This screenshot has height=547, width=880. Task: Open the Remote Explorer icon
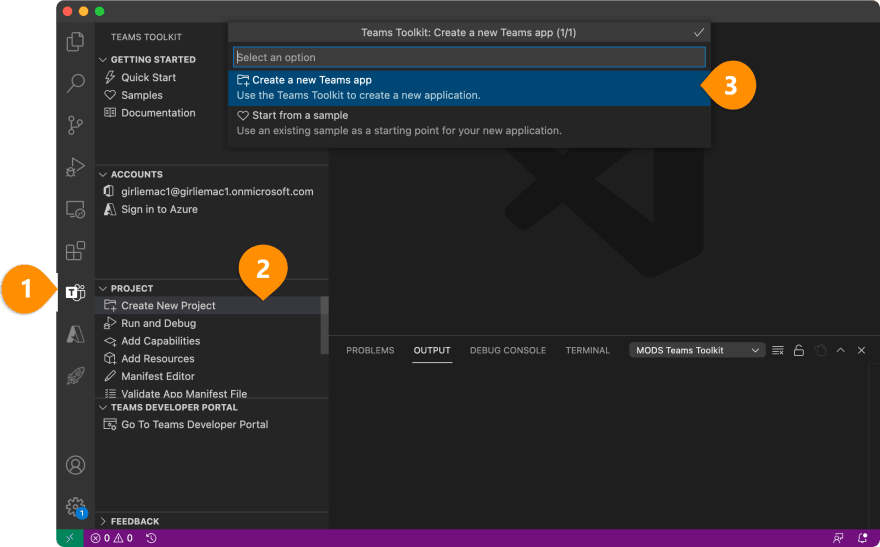click(x=75, y=209)
